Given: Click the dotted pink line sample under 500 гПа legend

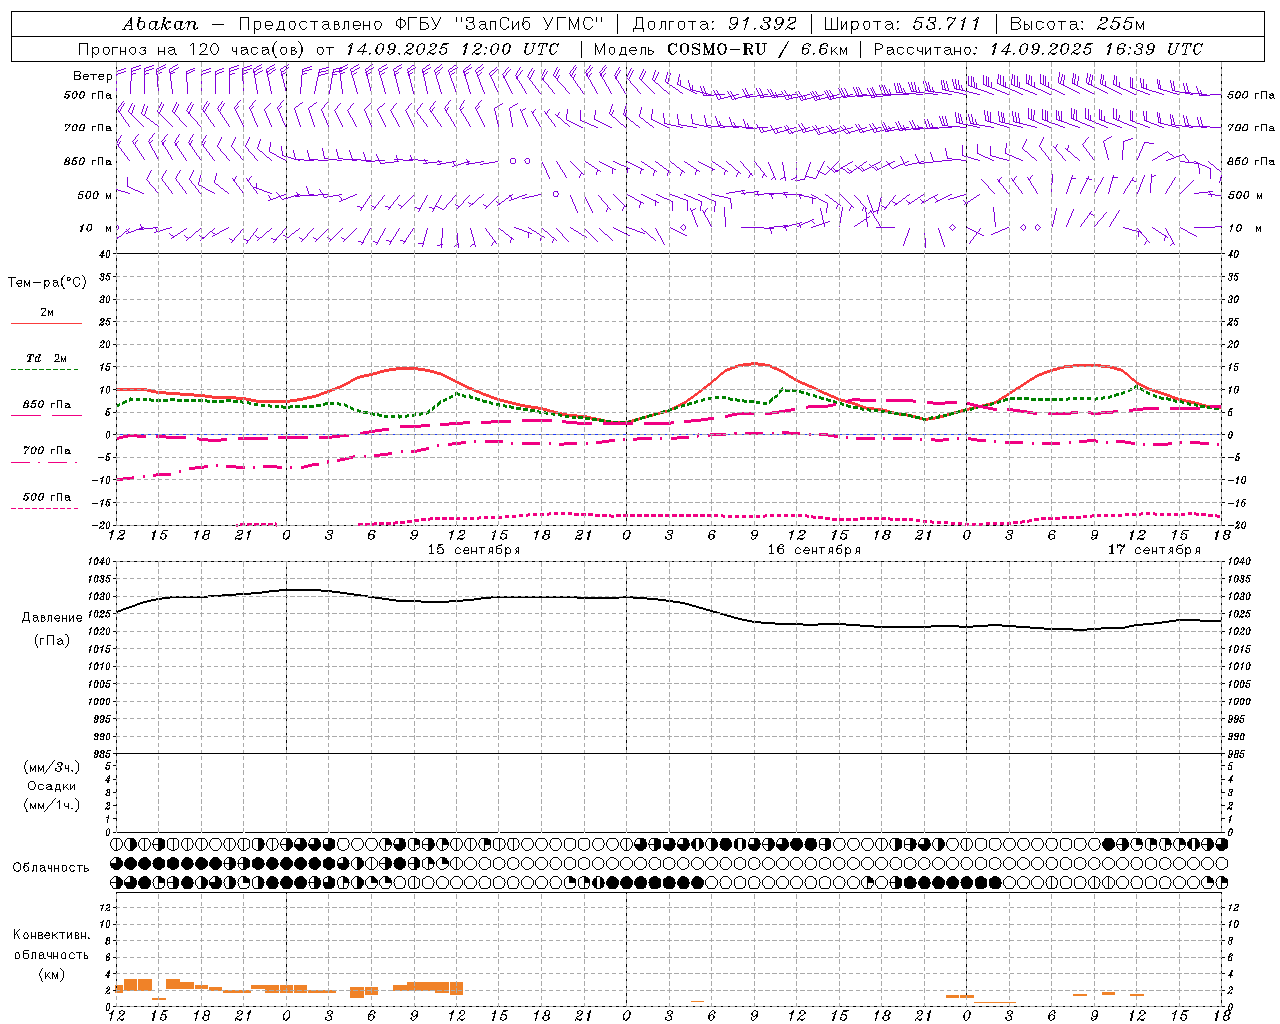Looking at the screenshot, I should (x=44, y=508).
